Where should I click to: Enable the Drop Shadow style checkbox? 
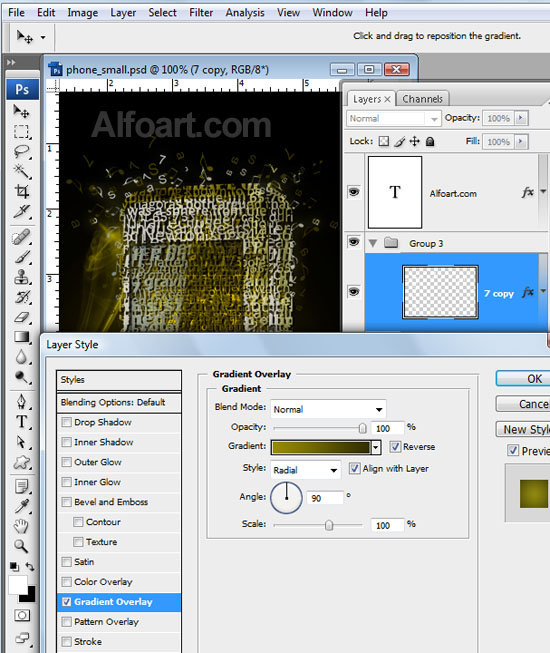click(x=66, y=422)
